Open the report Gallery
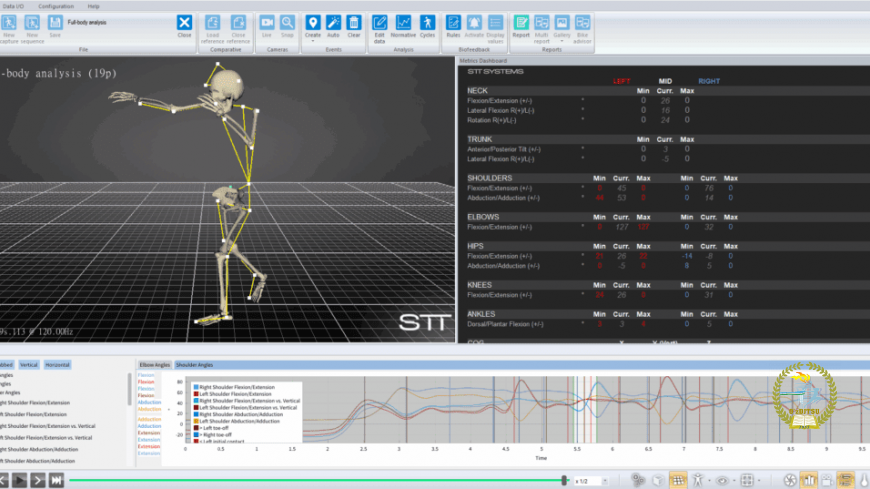Screen dimensions: 870x489 coord(562,23)
